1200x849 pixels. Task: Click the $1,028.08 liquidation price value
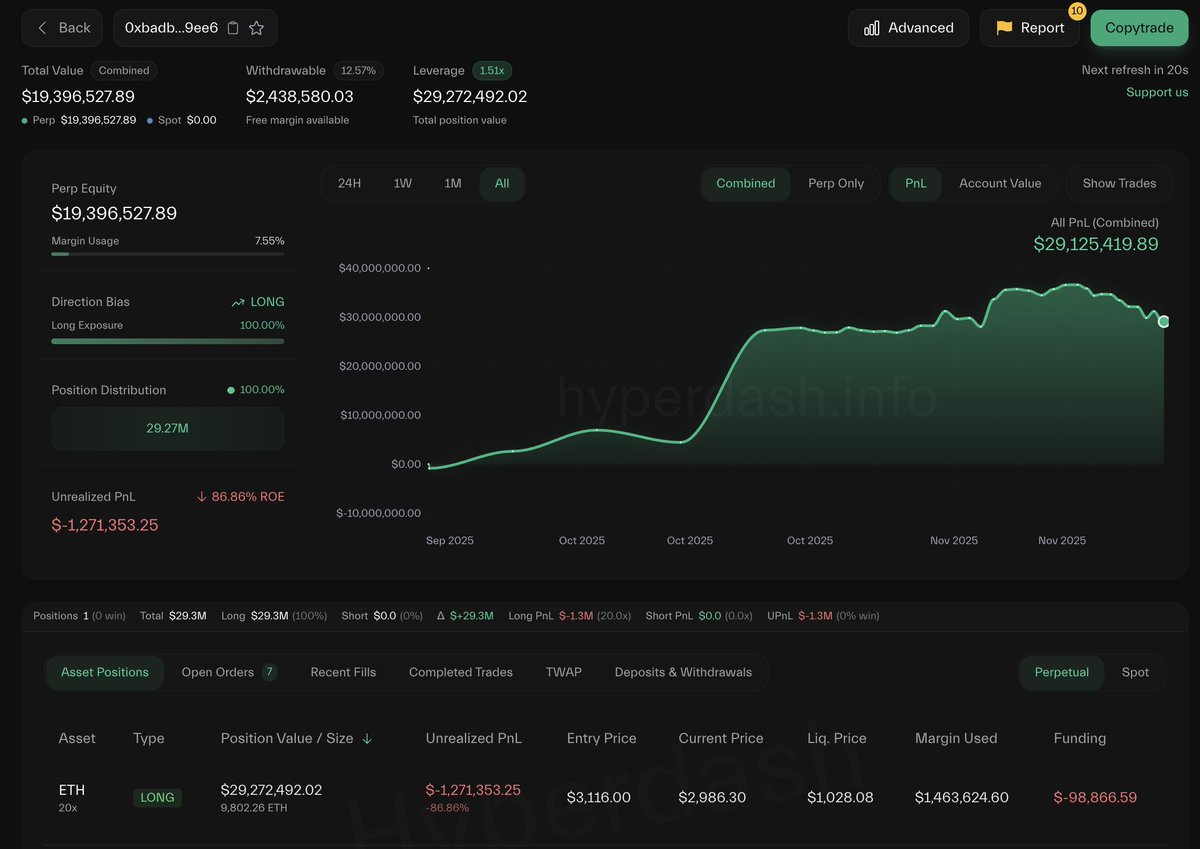[x=839, y=798]
